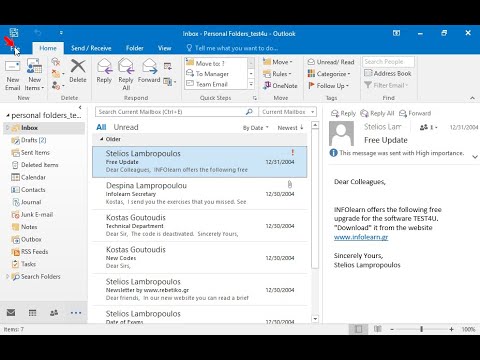The width and height of the screenshot is (480, 360).
Task: Open the Address Book
Action: point(388,73)
